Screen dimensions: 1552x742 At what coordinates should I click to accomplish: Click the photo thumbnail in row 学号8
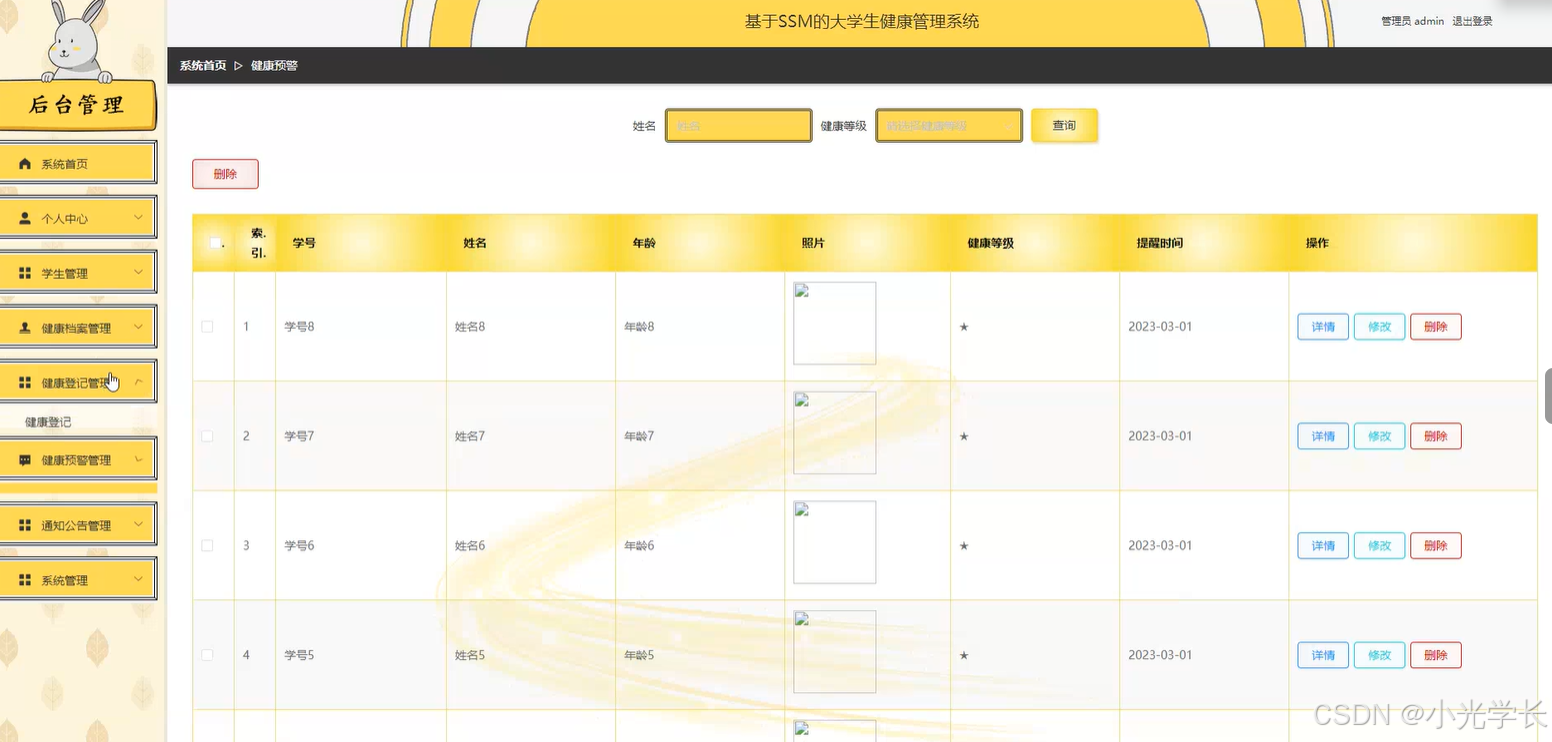835,323
